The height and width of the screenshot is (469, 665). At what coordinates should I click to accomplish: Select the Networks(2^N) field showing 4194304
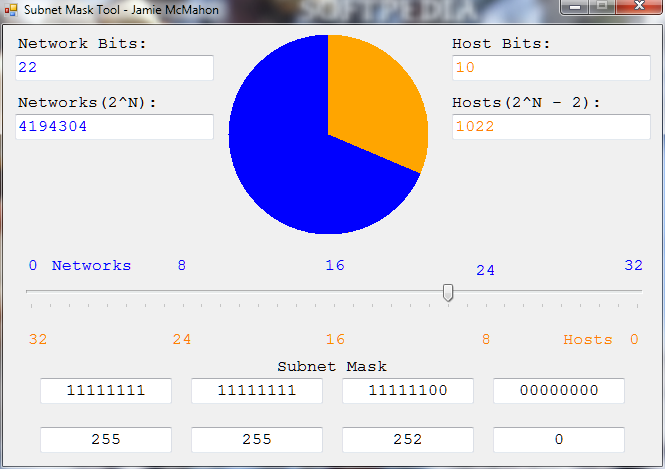tap(115, 127)
